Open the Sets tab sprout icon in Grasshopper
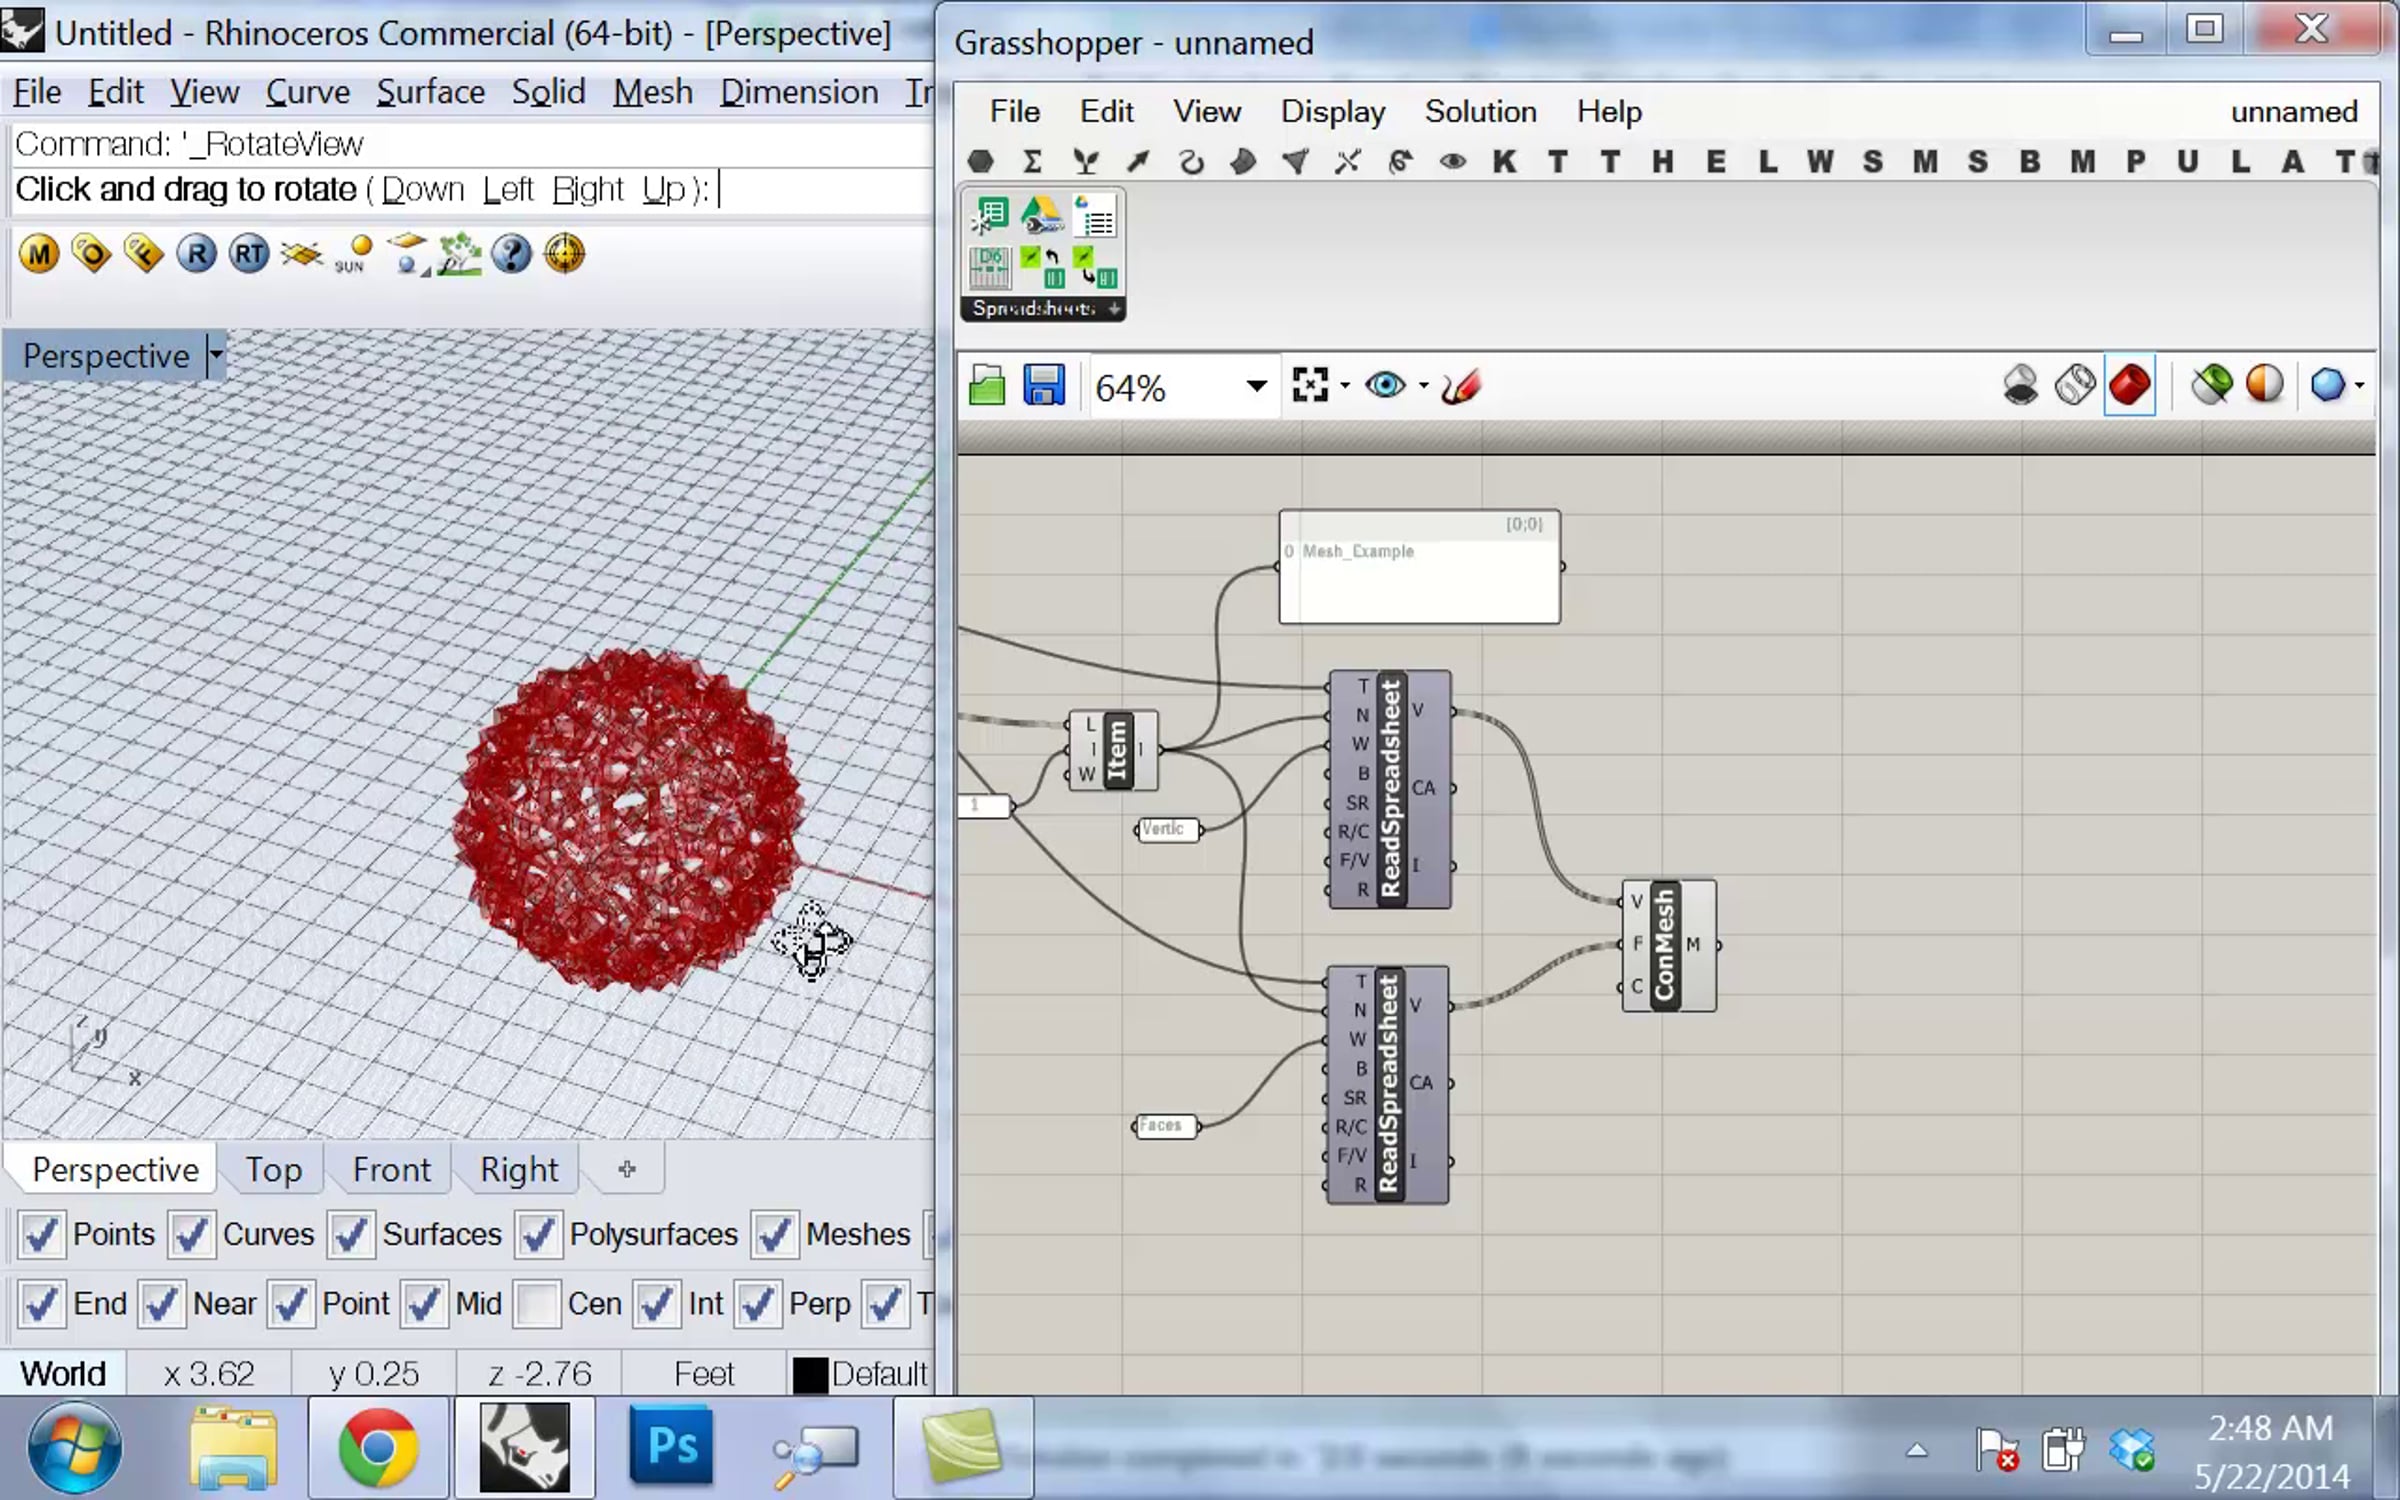 tap(1086, 161)
